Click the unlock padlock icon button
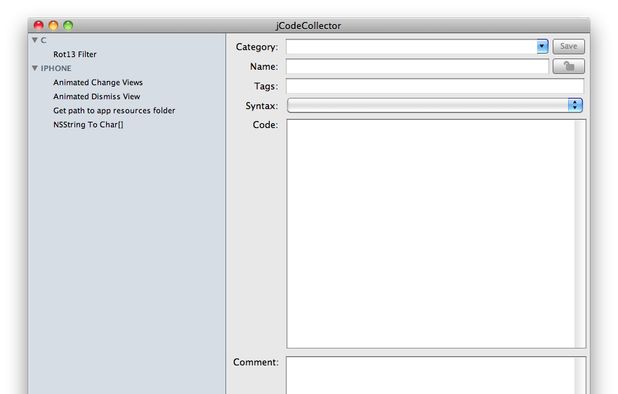 click(568, 66)
